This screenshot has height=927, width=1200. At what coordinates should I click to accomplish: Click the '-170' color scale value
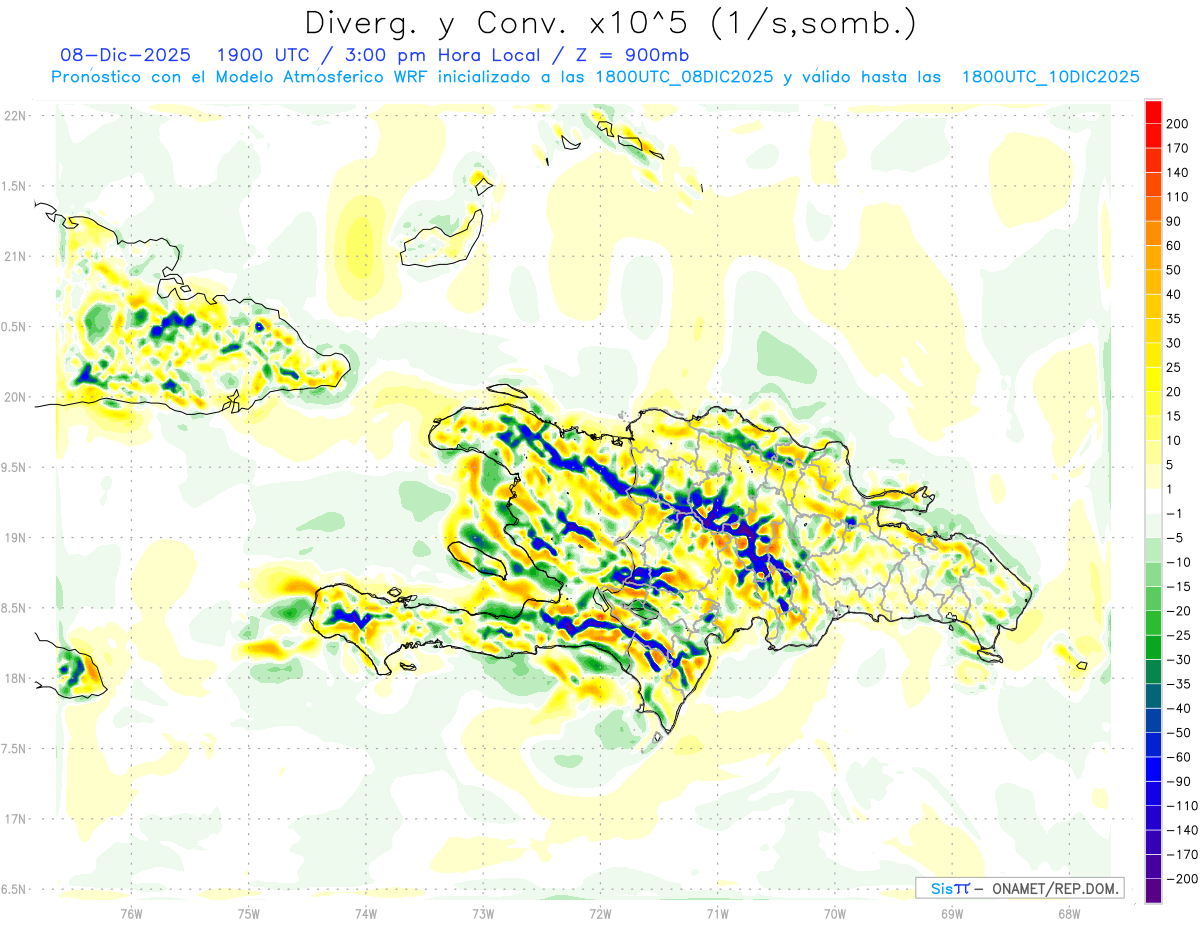pyautogui.click(x=1181, y=854)
